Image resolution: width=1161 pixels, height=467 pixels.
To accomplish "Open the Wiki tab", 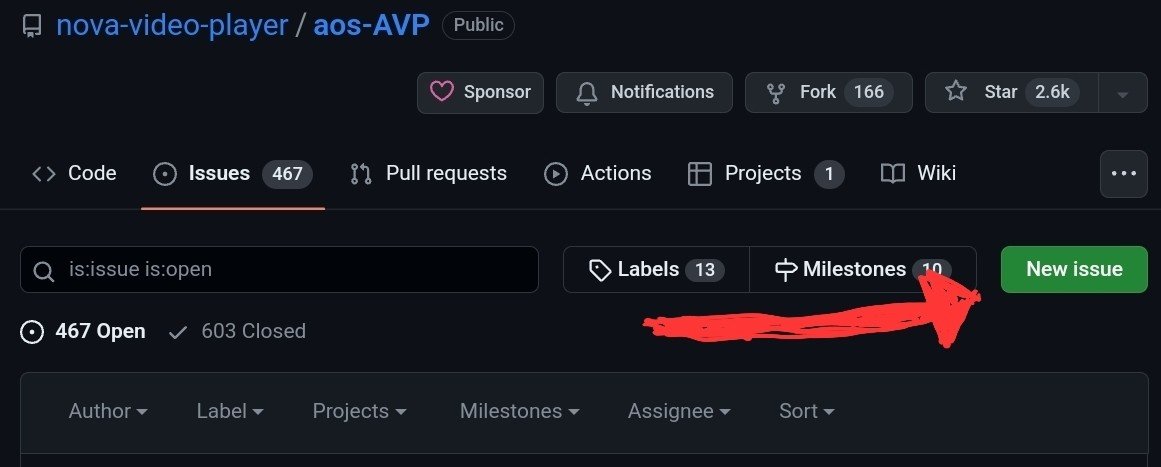I will (918, 173).
